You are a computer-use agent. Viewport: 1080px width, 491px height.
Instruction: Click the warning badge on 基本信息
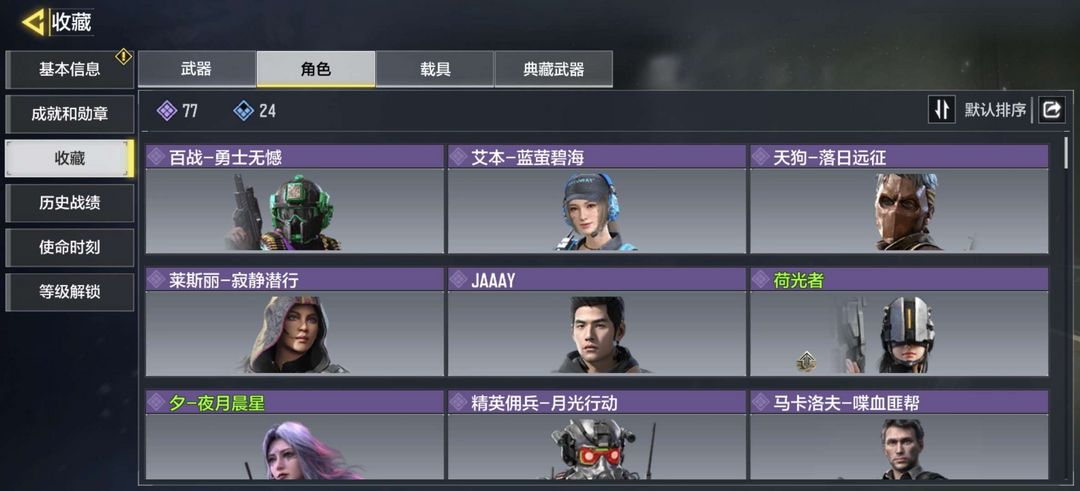[x=123, y=56]
